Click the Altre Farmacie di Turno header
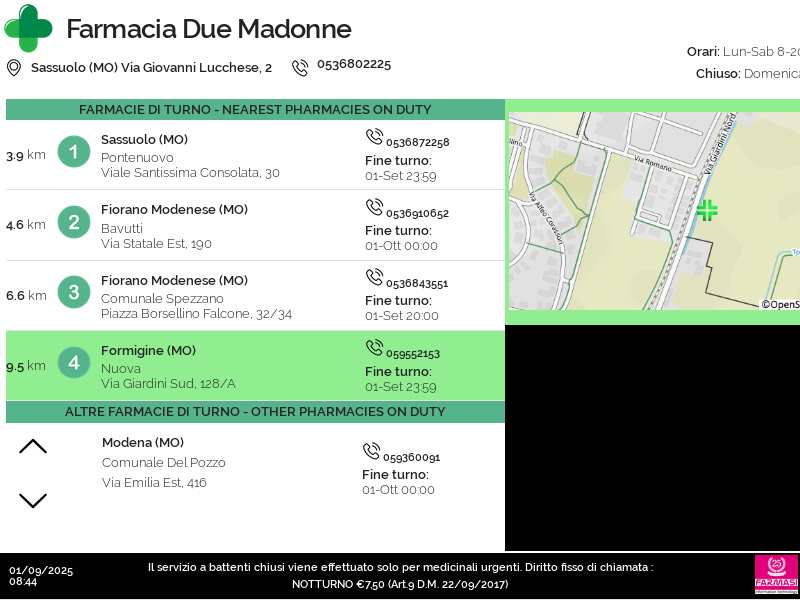Viewport: 800px width, 600px height. coord(255,412)
